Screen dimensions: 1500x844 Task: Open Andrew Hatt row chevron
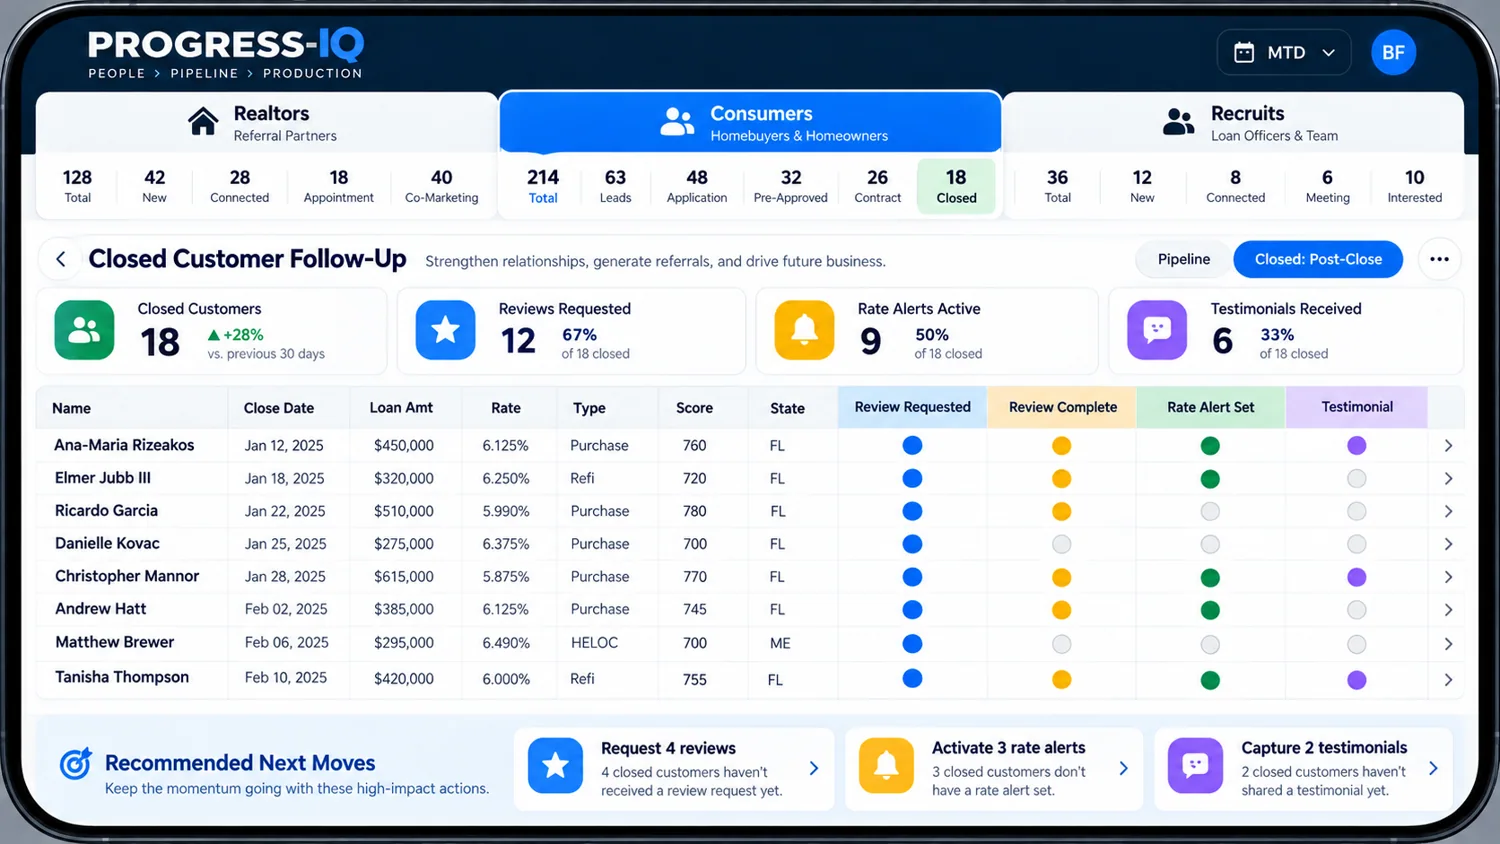1448,610
